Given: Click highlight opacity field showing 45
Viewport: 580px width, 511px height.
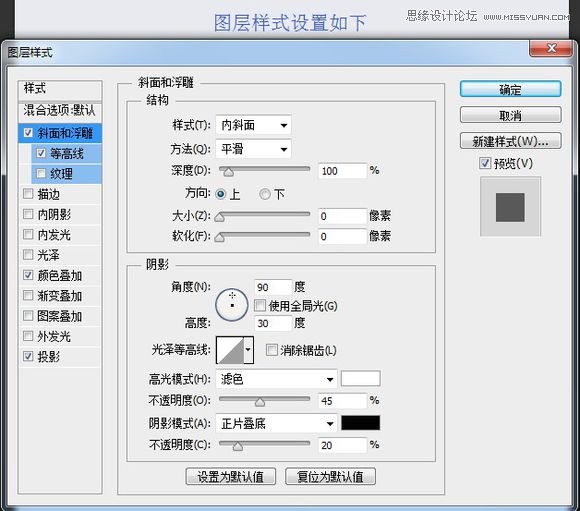Looking at the screenshot, I should coord(343,401).
